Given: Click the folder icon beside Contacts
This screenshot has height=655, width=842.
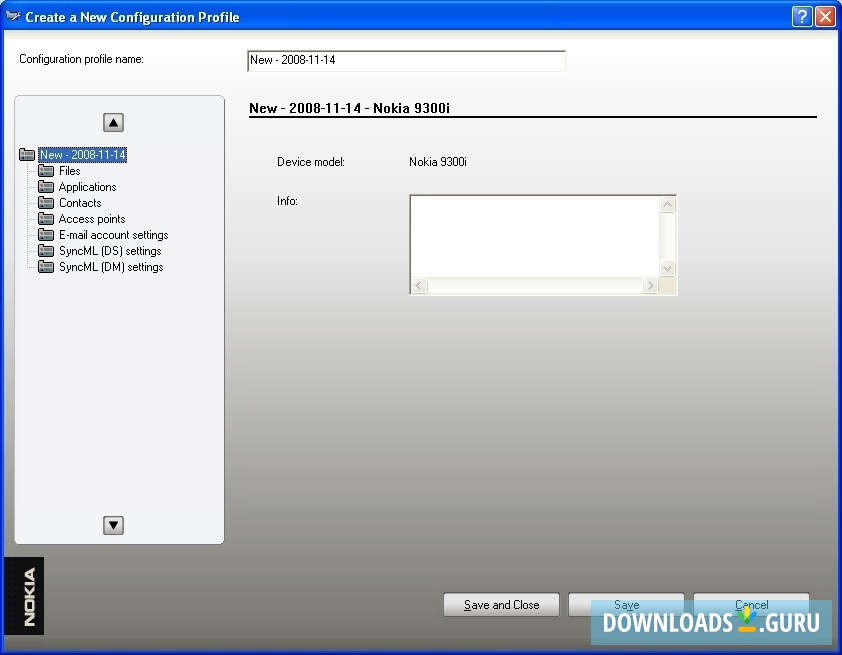Looking at the screenshot, I should click(x=46, y=203).
